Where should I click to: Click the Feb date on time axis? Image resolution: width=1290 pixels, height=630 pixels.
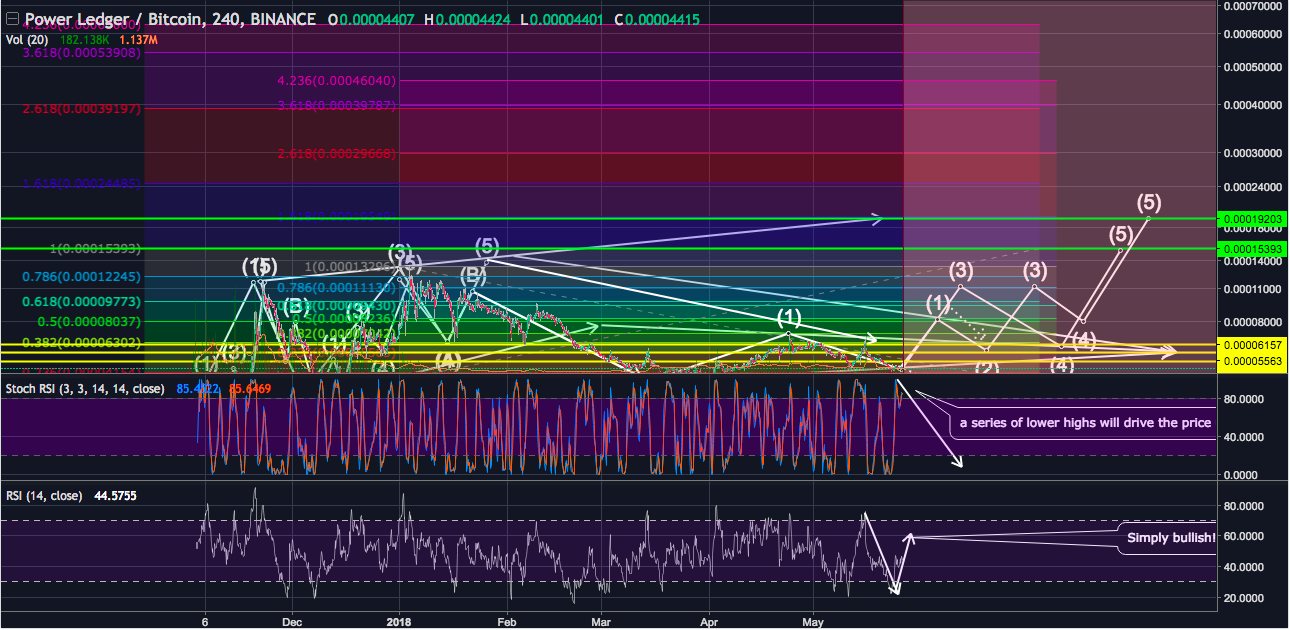click(x=506, y=620)
